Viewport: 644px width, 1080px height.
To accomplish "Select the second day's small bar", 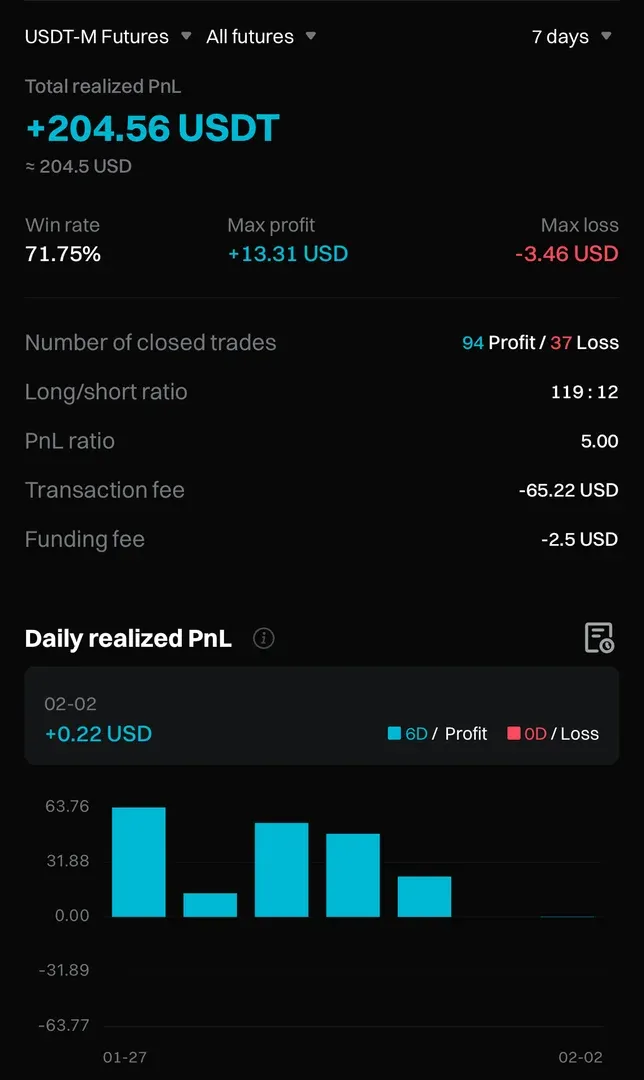I will coord(210,905).
